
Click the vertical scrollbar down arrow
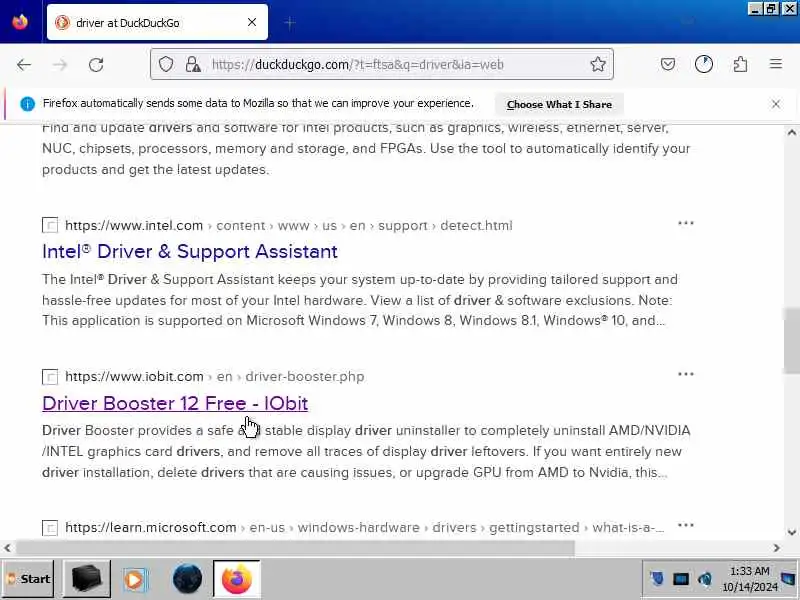(x=791, y=532)
